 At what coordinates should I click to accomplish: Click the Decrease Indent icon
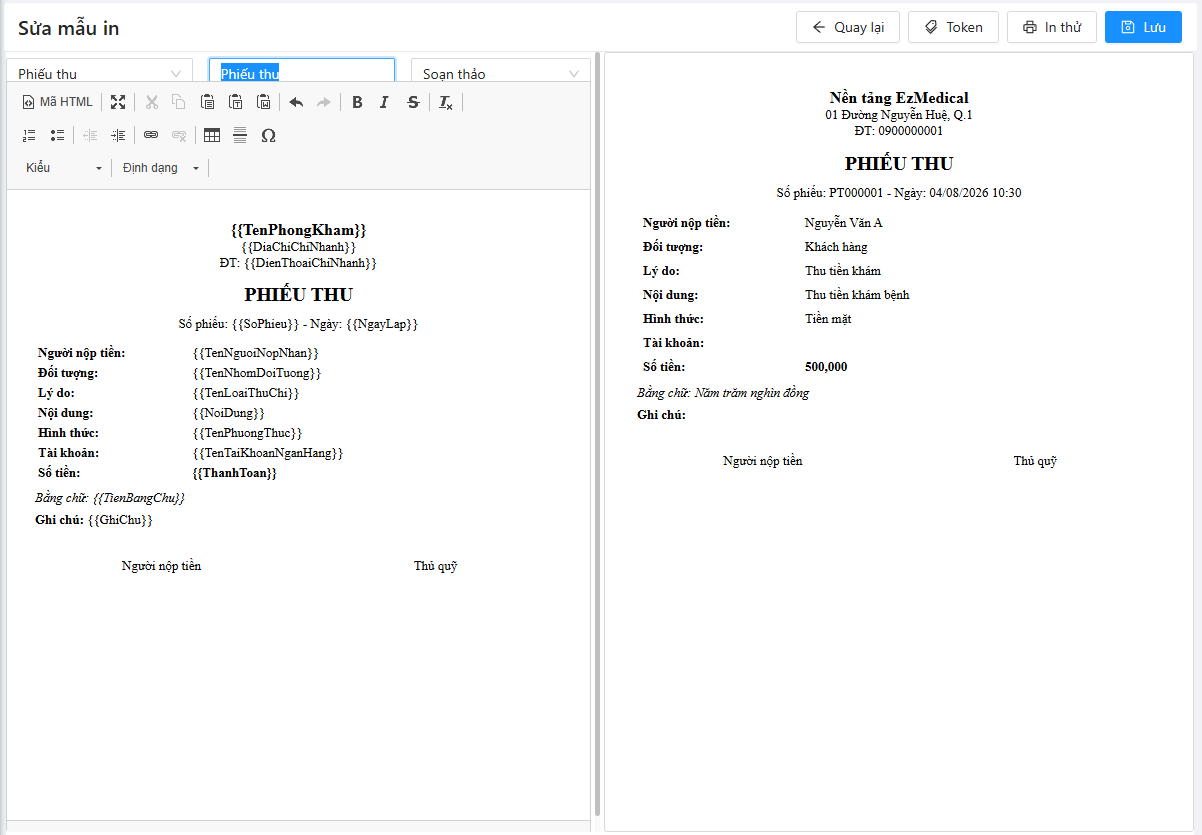point(90,135)
